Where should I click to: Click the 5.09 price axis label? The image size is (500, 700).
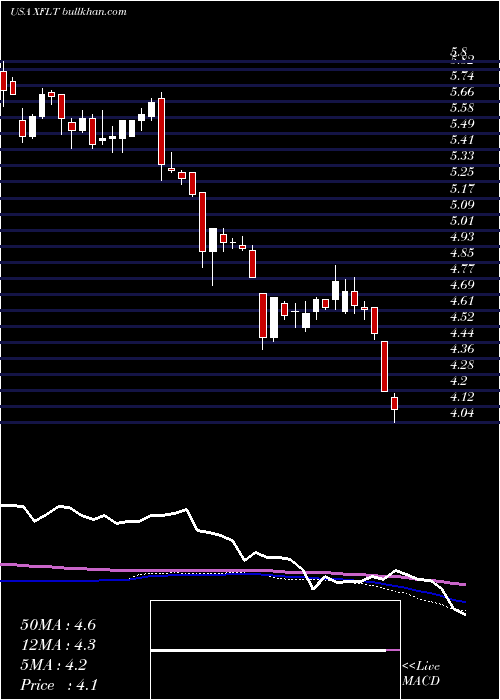coord(462,205)
